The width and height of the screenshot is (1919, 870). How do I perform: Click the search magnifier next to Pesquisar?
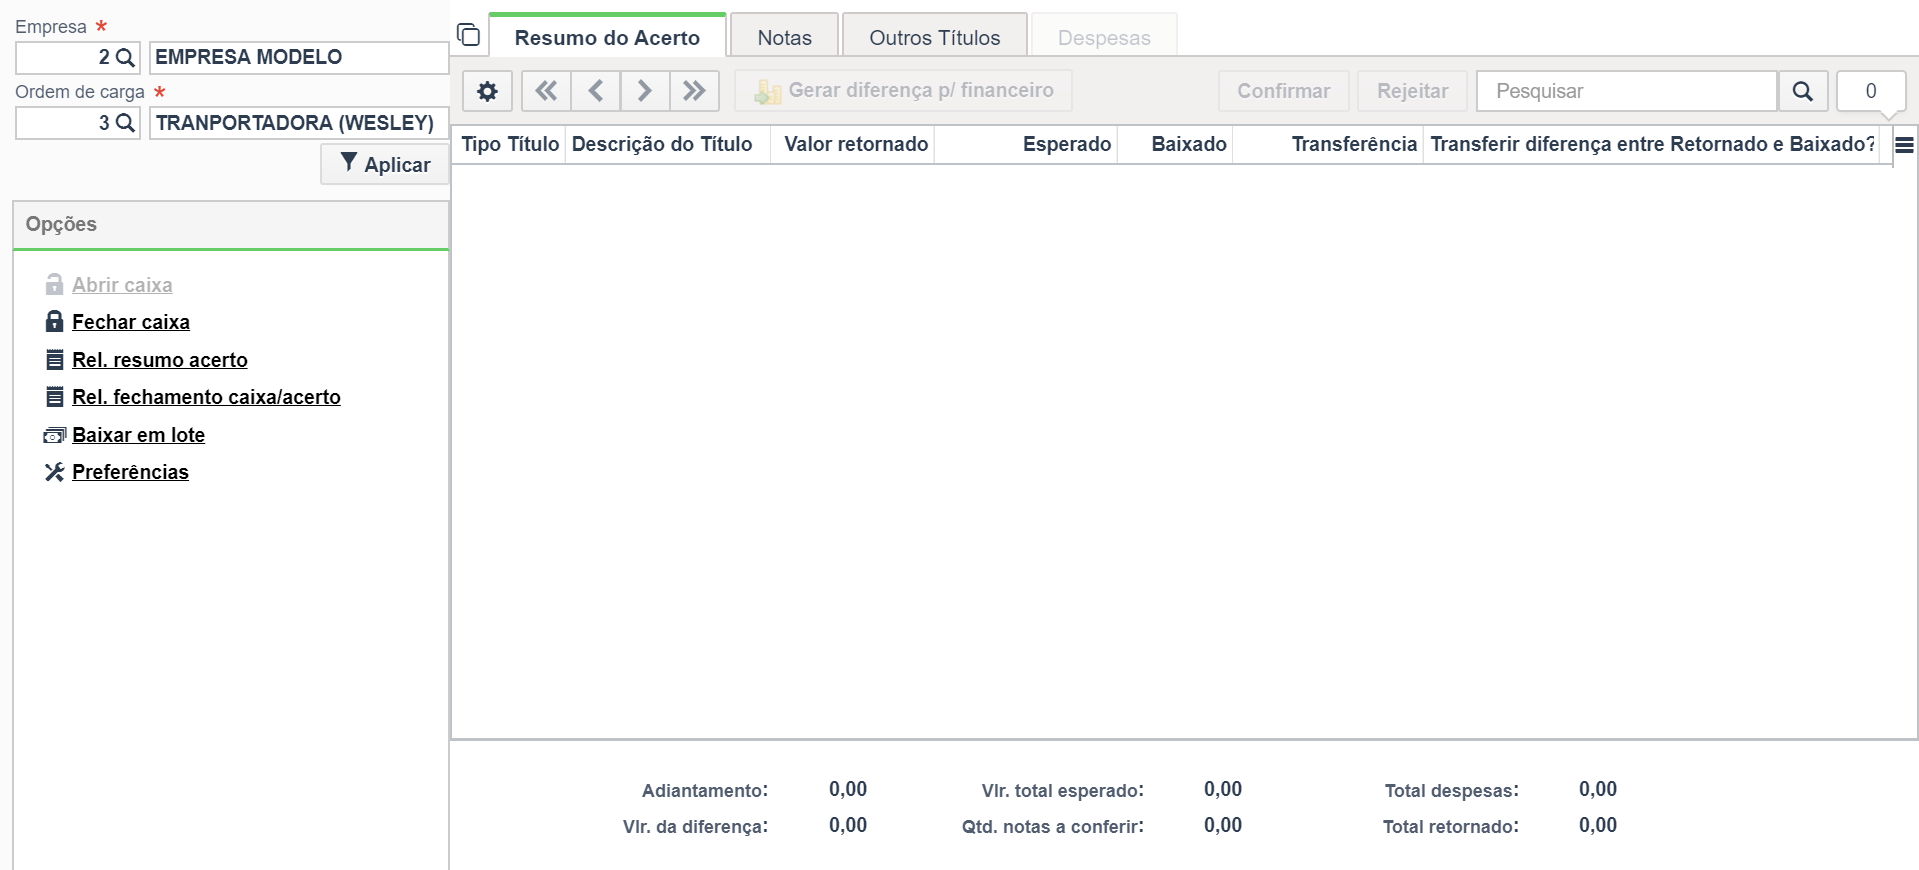tap(1803, 91)
